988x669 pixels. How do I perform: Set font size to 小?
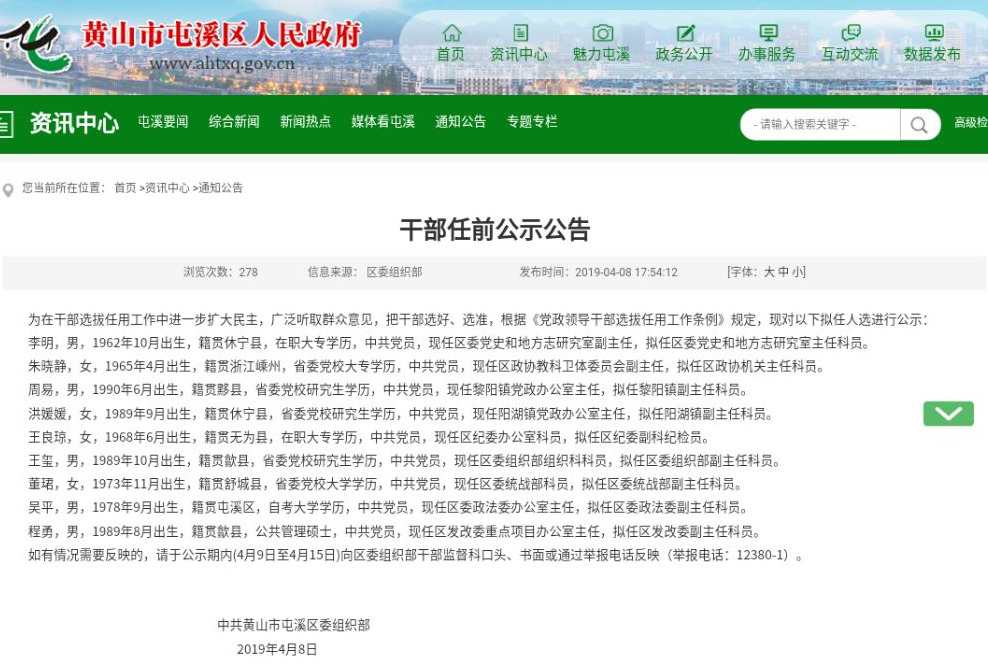pos(797,272)
